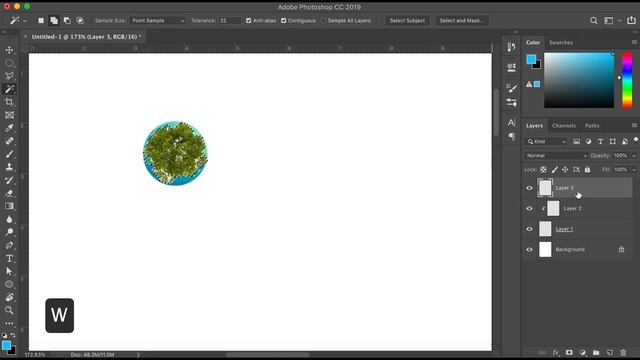Switch to the Channels tab

tap(564, 126)
